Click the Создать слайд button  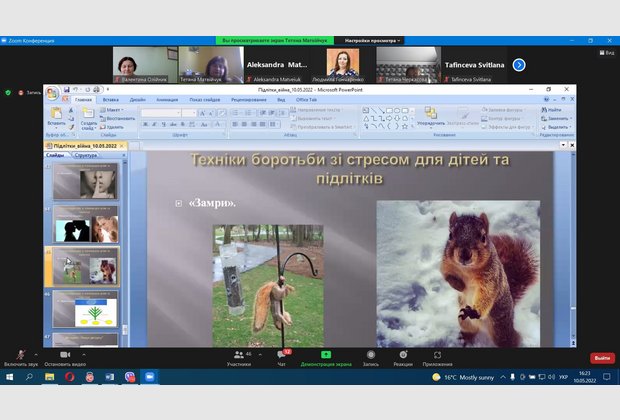coord(88,119)
